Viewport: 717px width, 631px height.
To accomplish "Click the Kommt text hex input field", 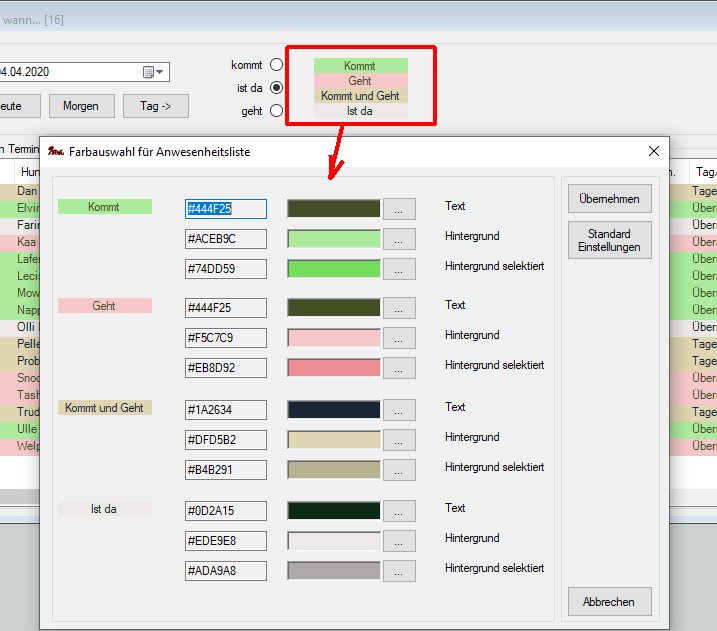I will (226, 209).
